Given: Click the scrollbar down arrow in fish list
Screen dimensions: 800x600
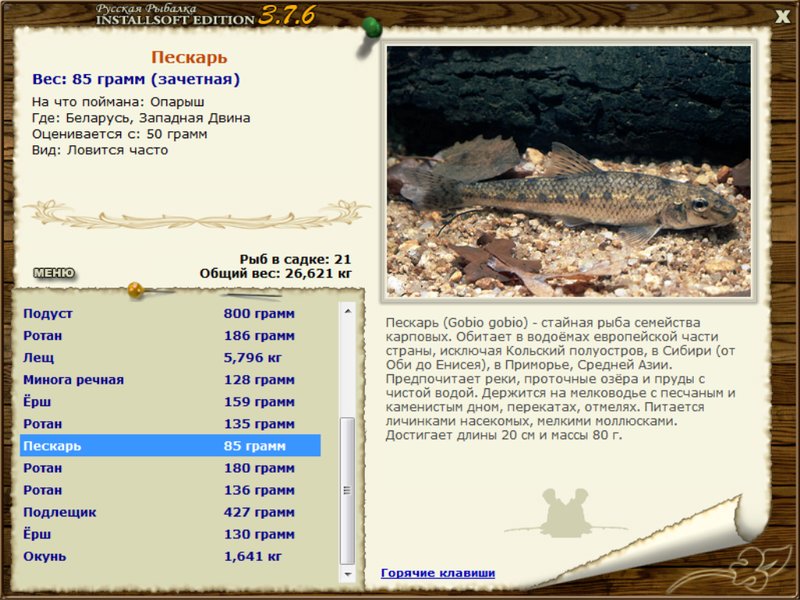Looking at the screenshot, I should pos(347,574).
